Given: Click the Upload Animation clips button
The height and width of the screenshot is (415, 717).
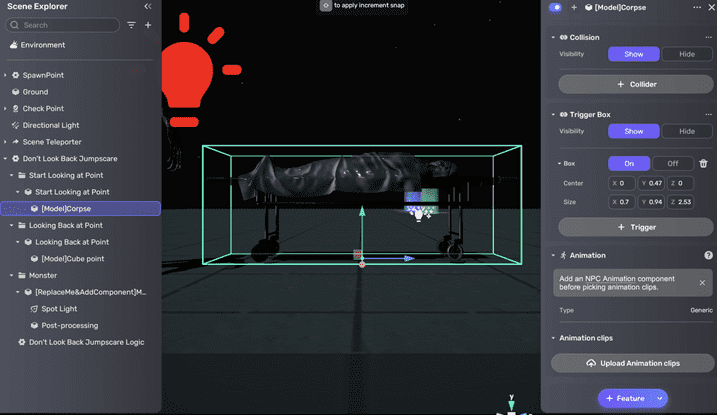Looking at the screenshot, I should (x=629, y=363).
